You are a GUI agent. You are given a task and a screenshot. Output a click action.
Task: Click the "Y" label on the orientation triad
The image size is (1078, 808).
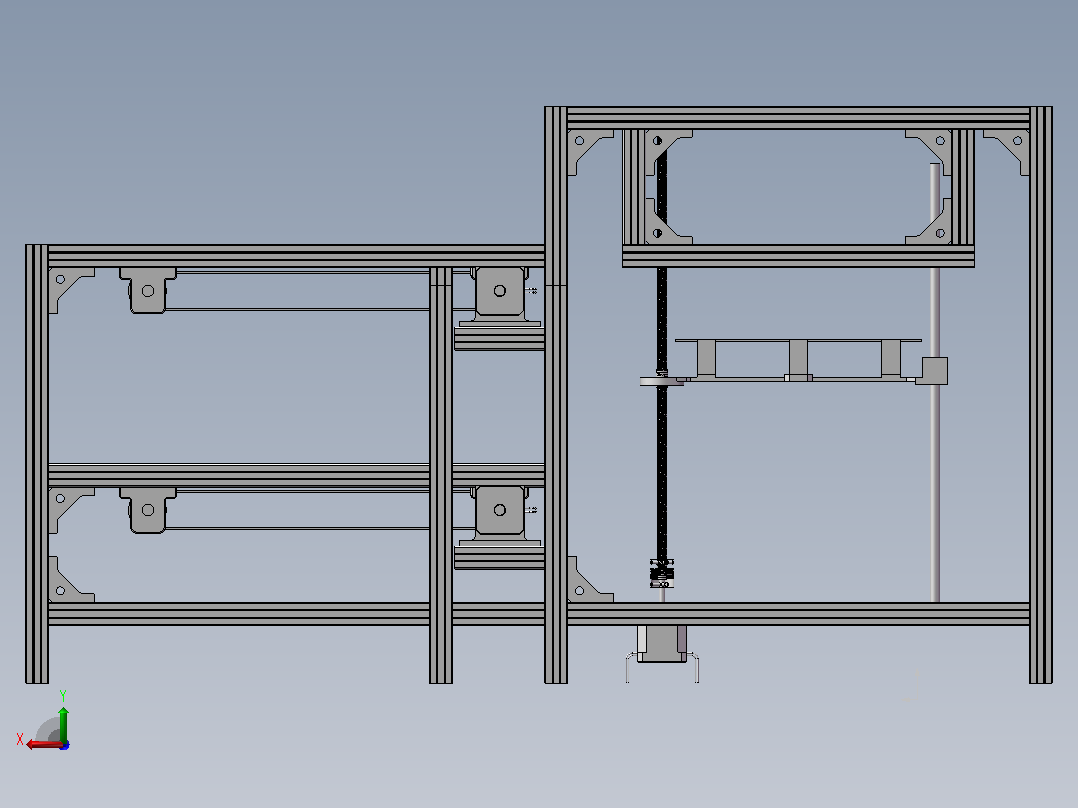pyautogui.click(x=63, y=696)
